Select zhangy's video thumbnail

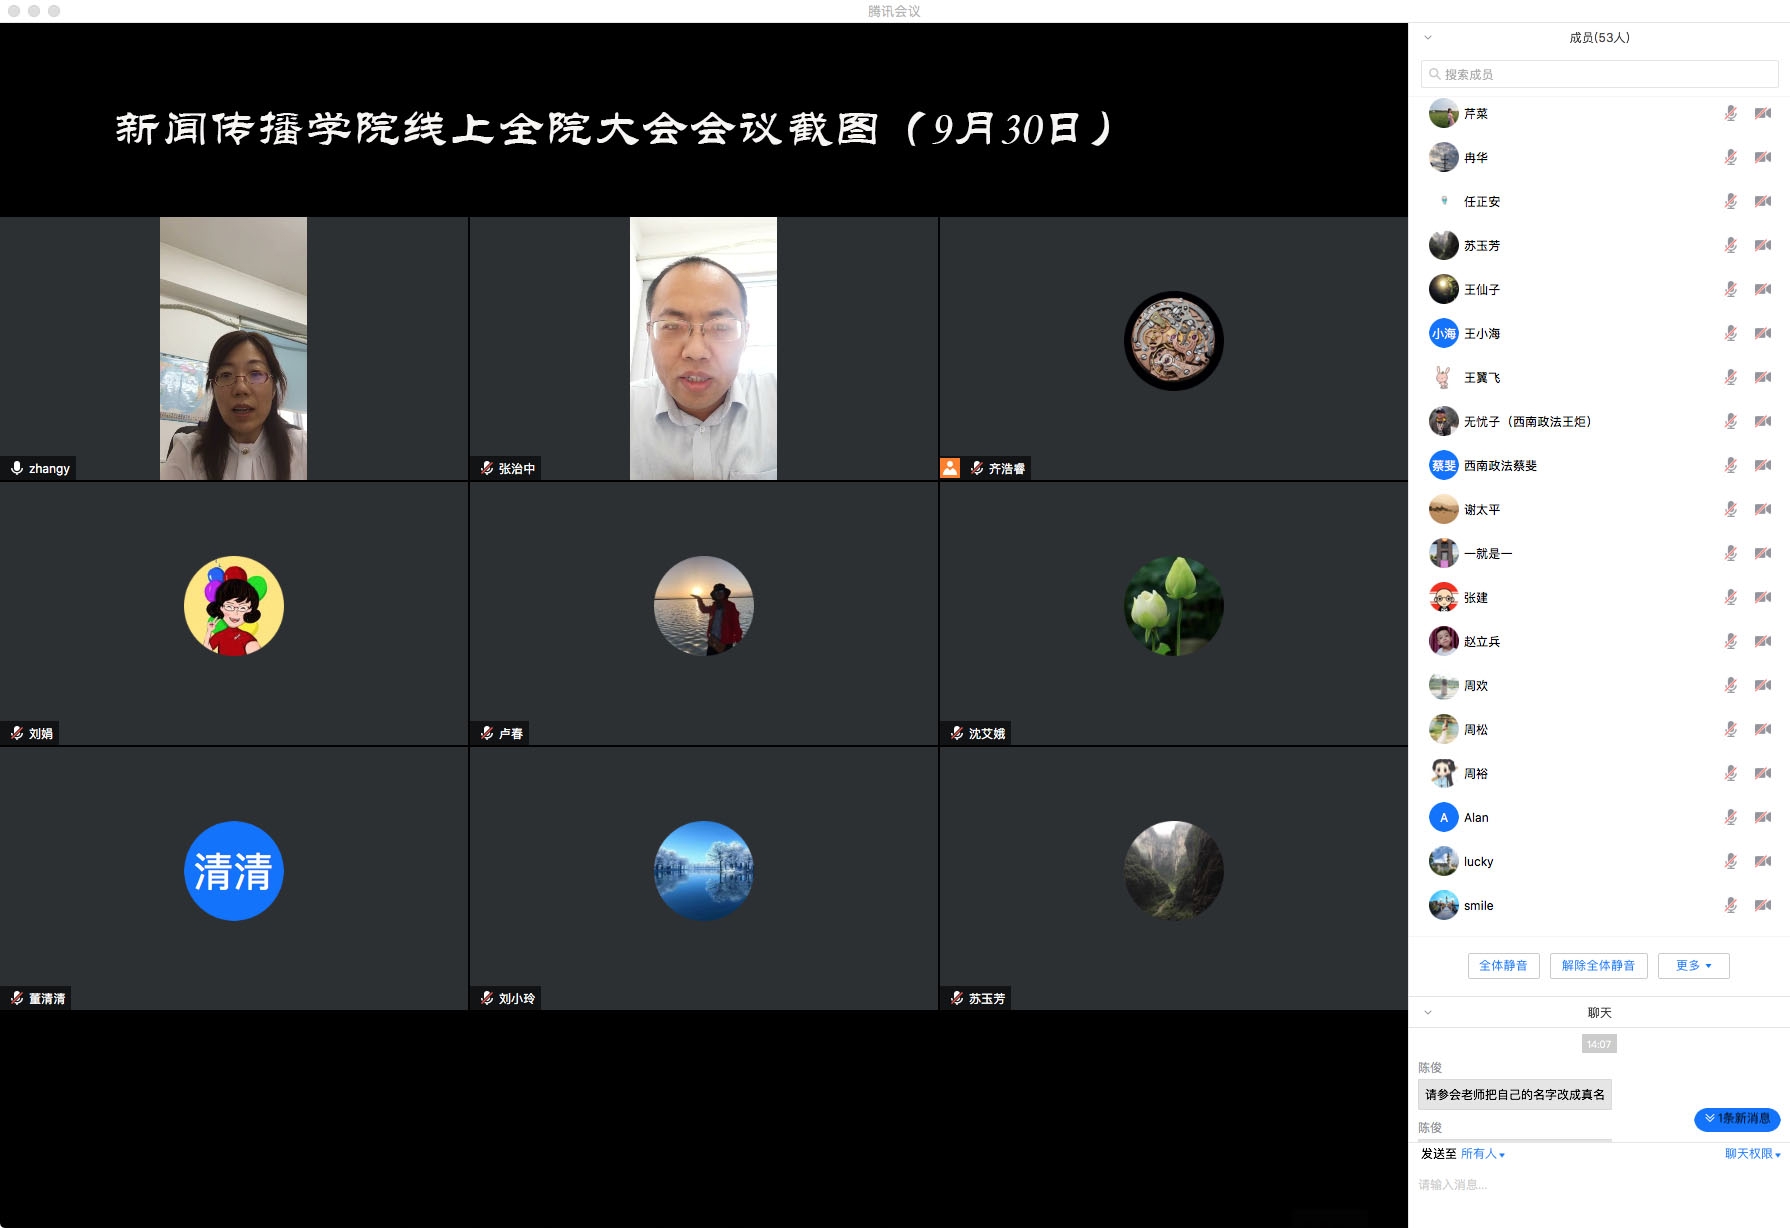point(234,349)
